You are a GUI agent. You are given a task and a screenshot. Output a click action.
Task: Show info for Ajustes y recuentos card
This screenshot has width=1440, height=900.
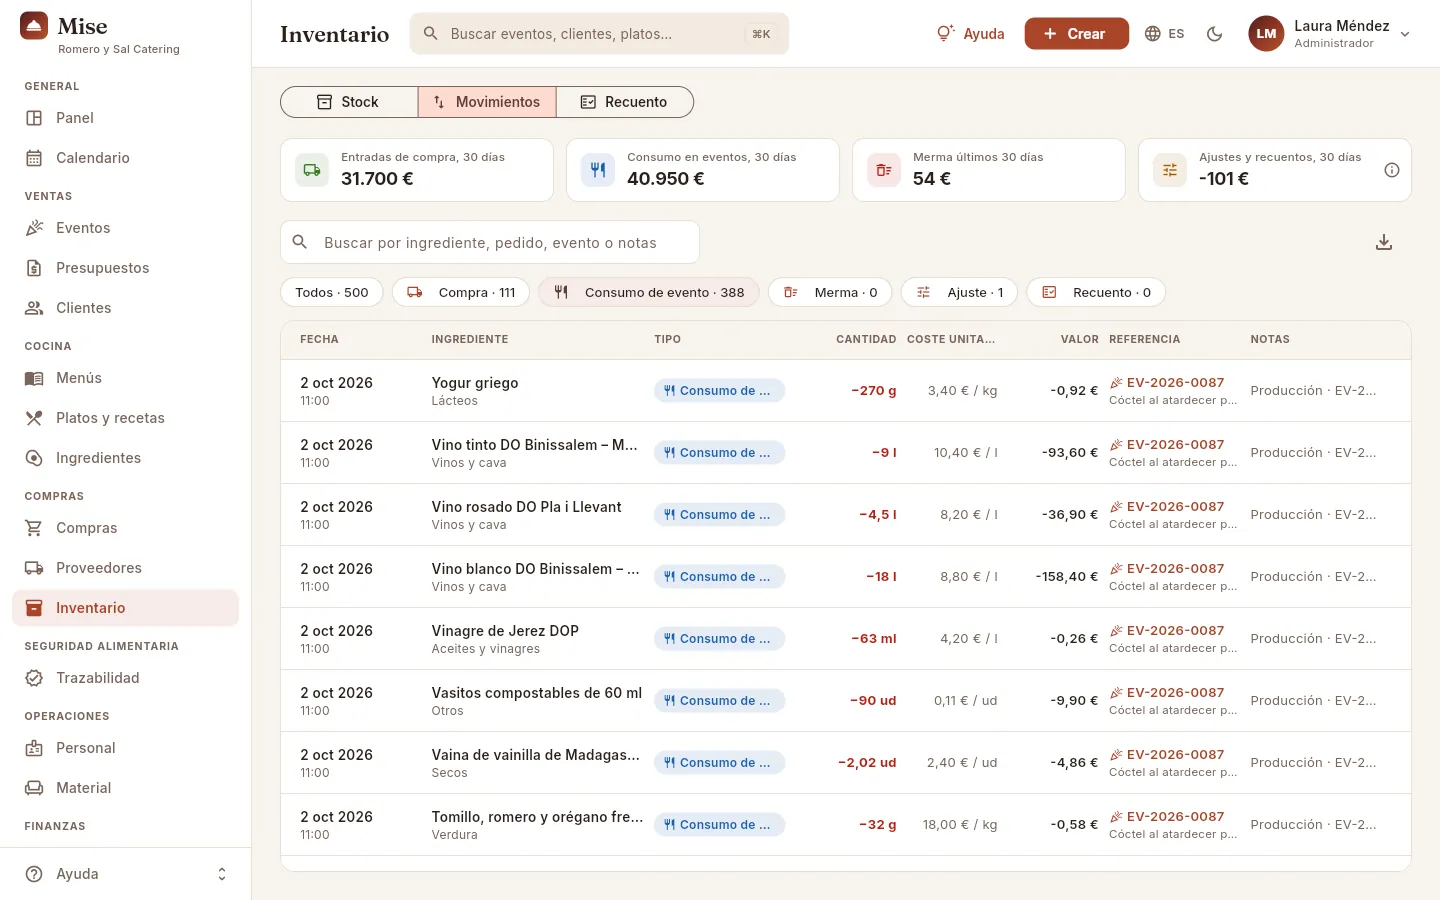[x=1391, y=170]
